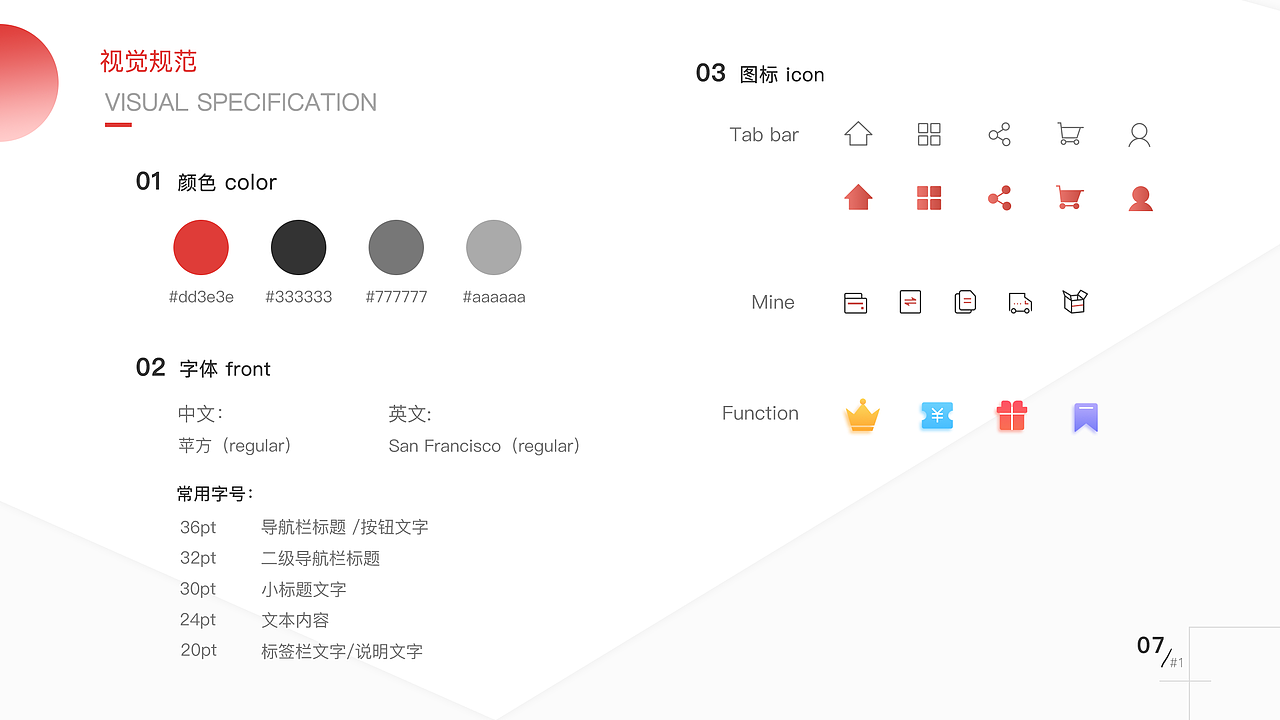
Task: Click the 小标题文字 description
Action: 304,589
